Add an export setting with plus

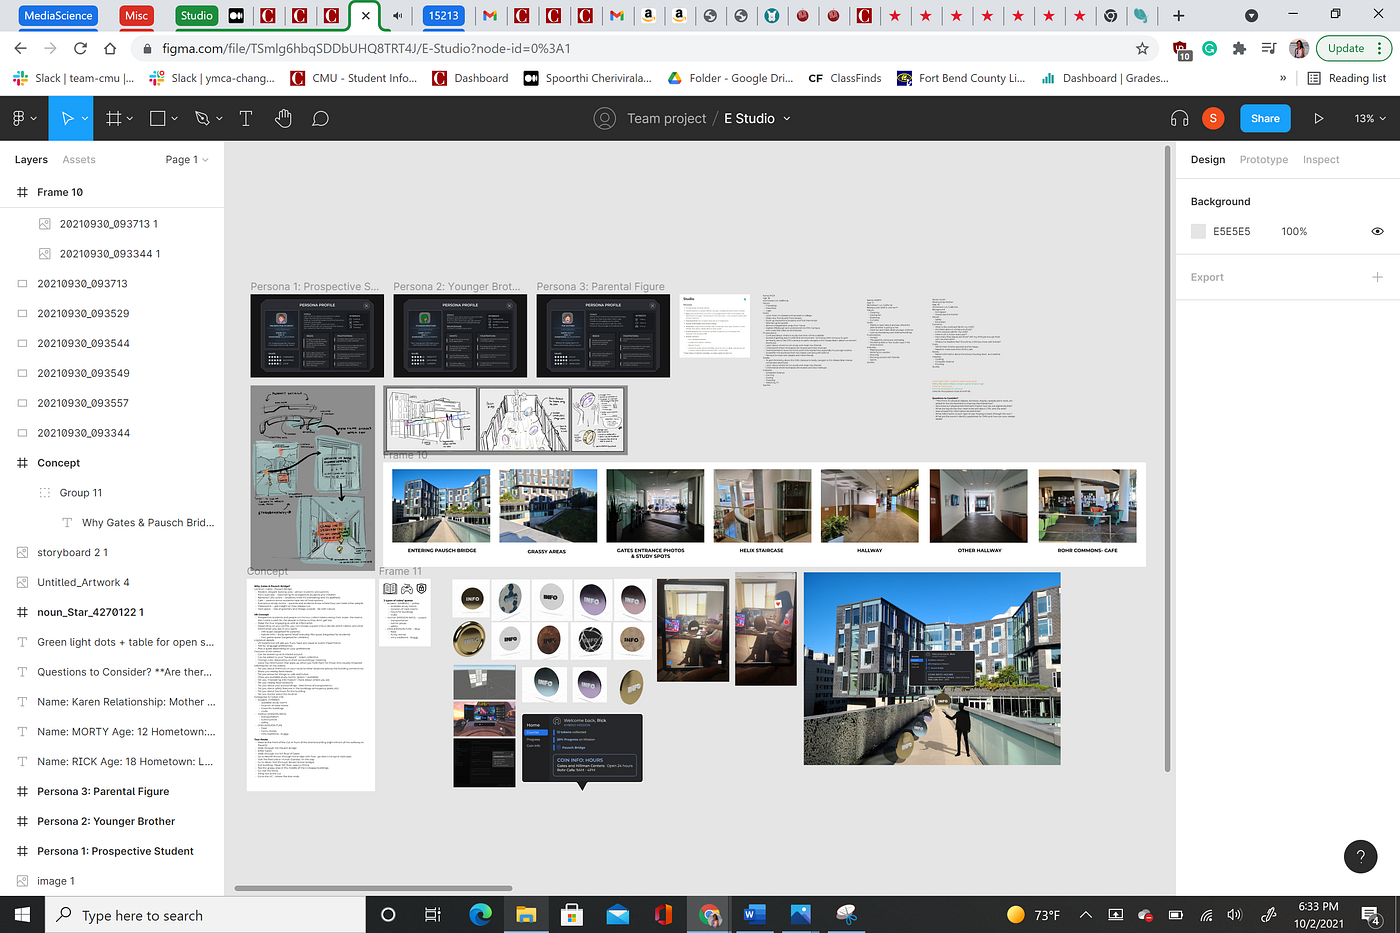pos(1377,277)
